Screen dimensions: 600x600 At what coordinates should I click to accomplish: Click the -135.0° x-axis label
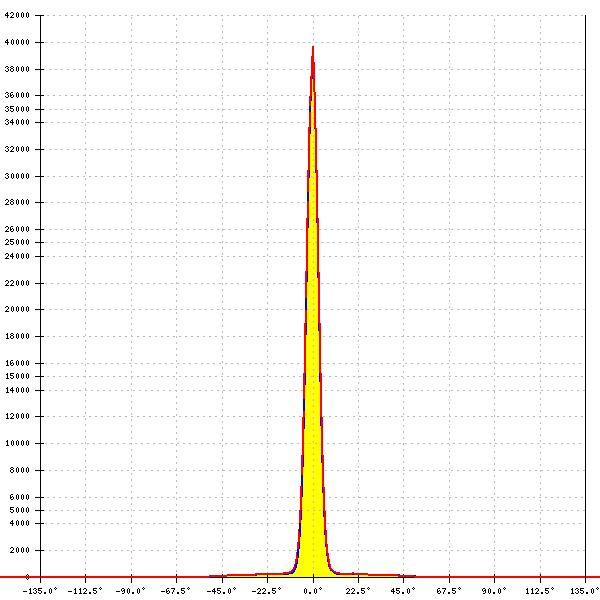[x=40, y=591]
